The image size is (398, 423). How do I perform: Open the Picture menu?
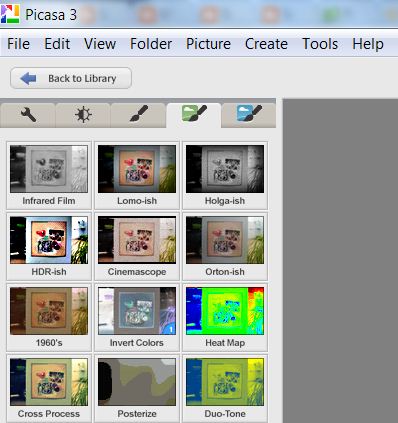[x=208, y=44]
